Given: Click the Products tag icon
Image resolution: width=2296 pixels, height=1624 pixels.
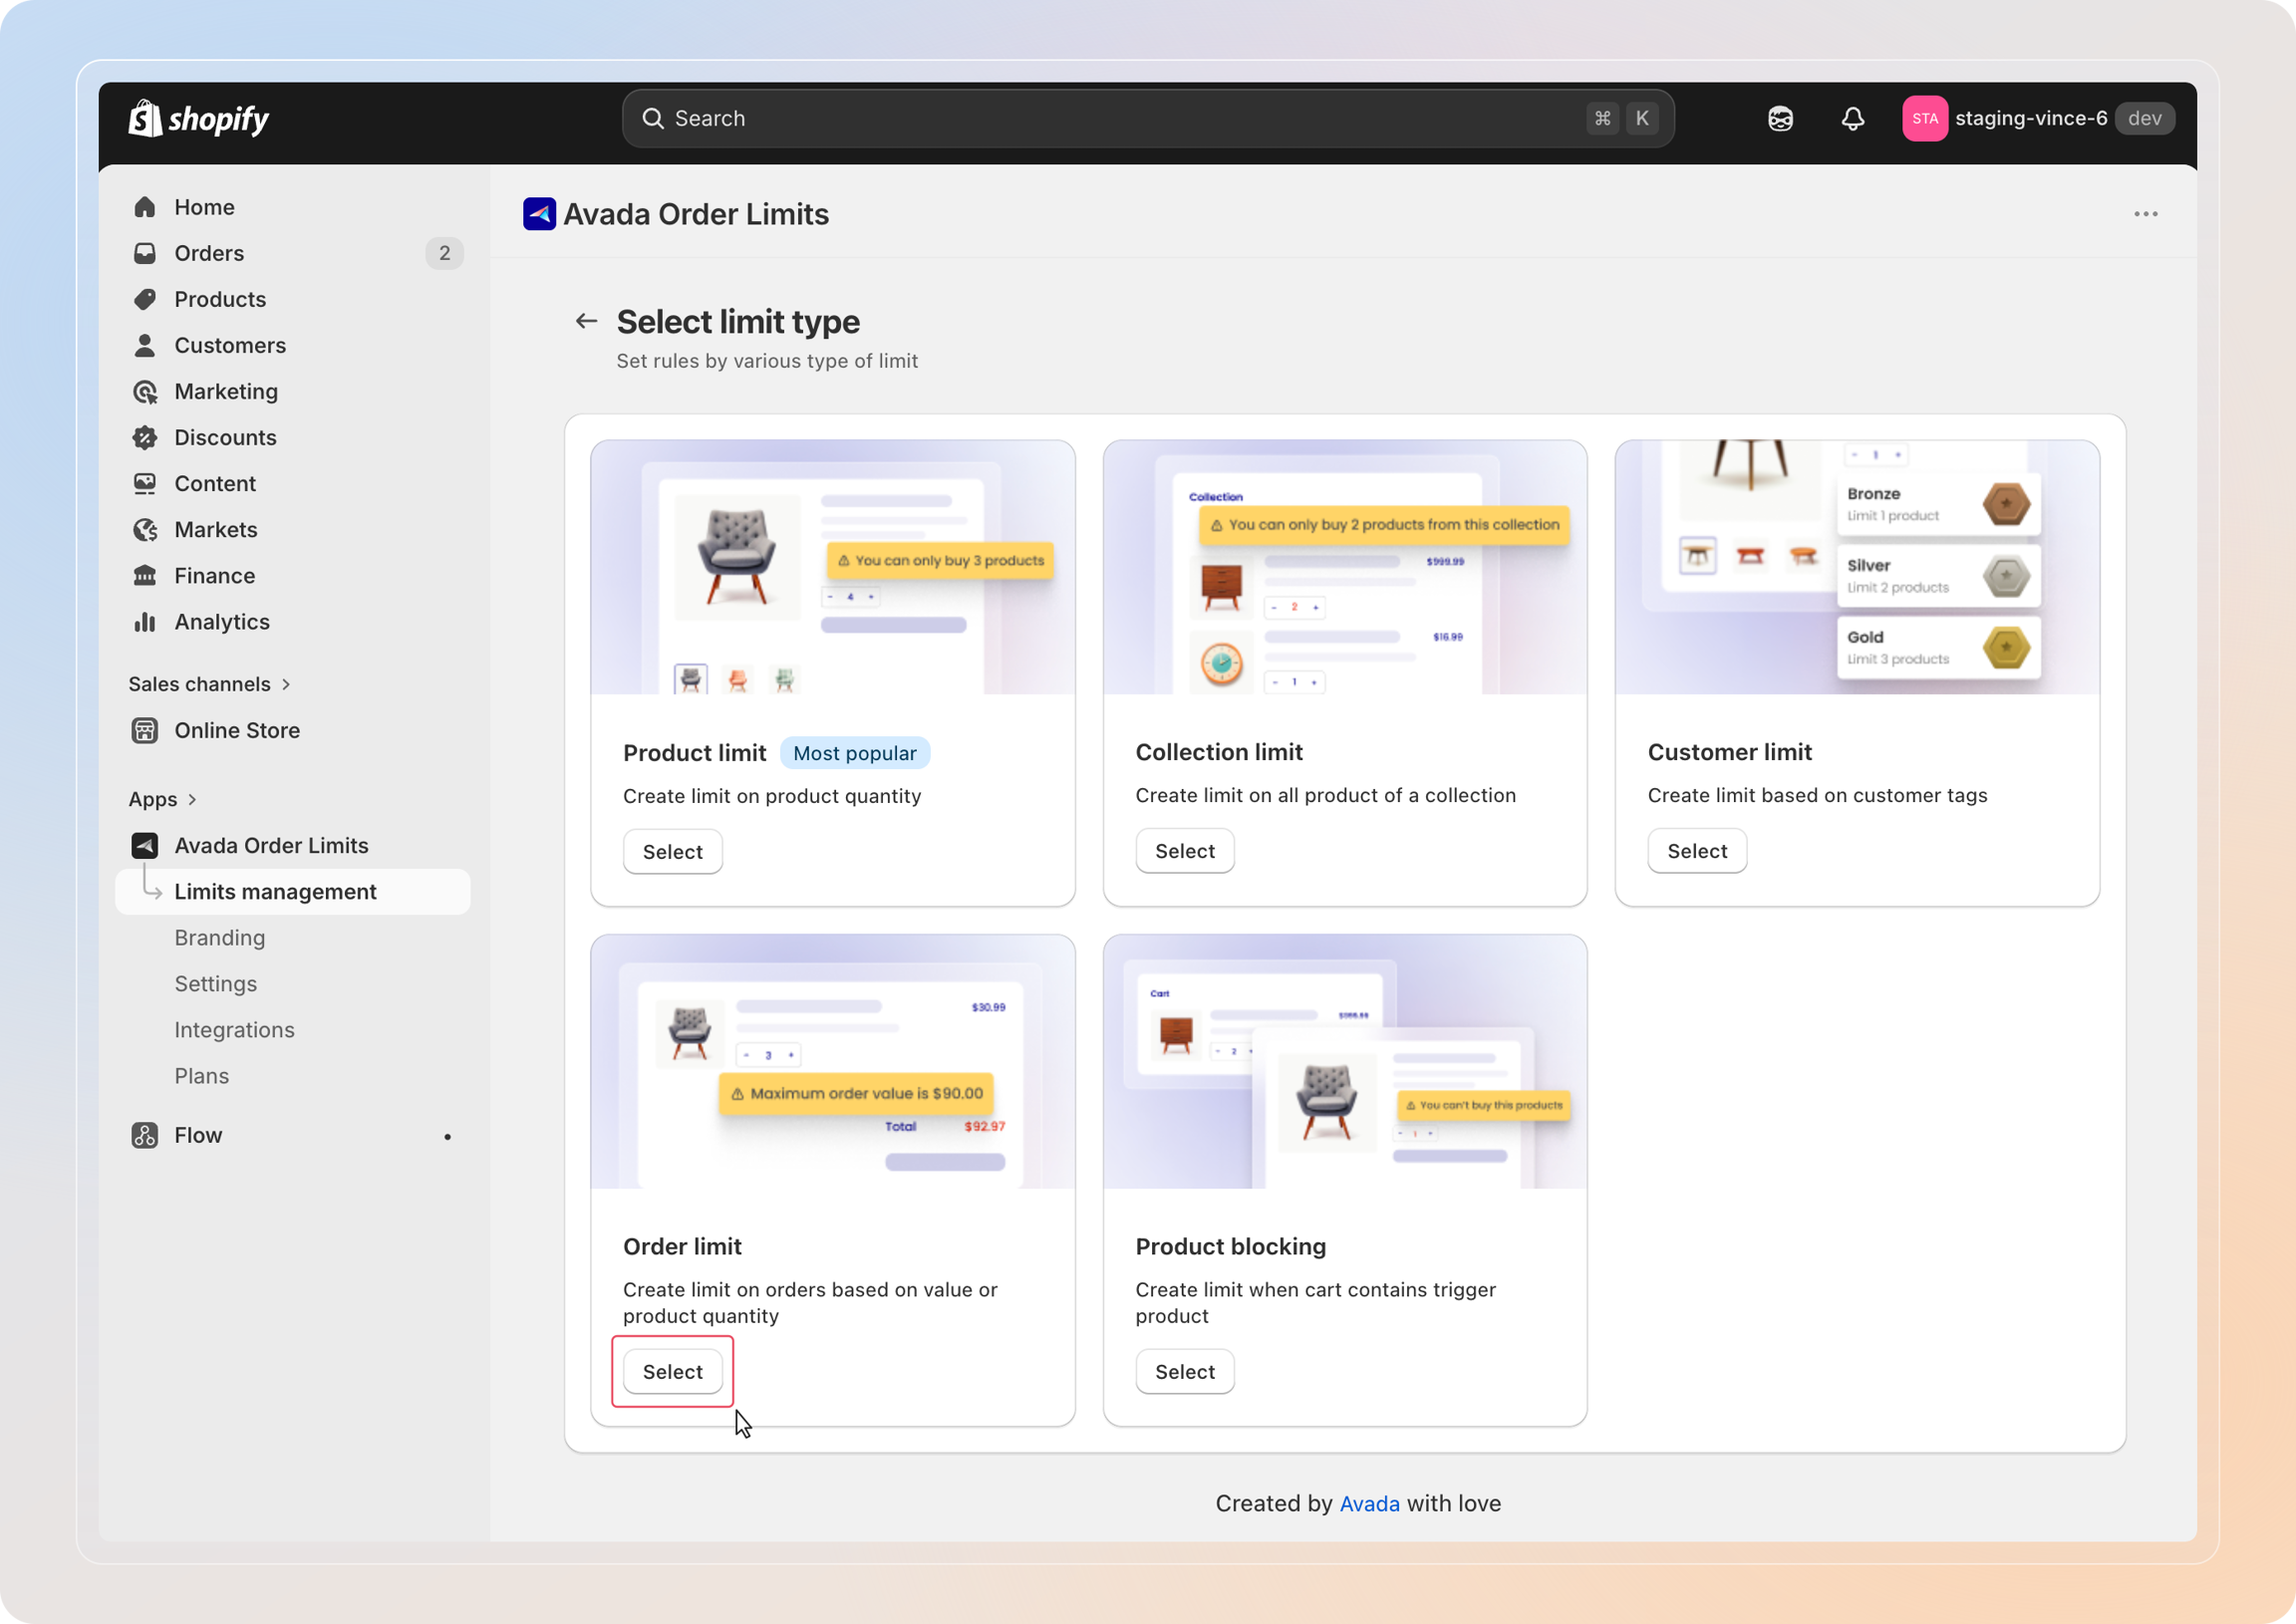Looking at the screenshot, I should point(145,299).
